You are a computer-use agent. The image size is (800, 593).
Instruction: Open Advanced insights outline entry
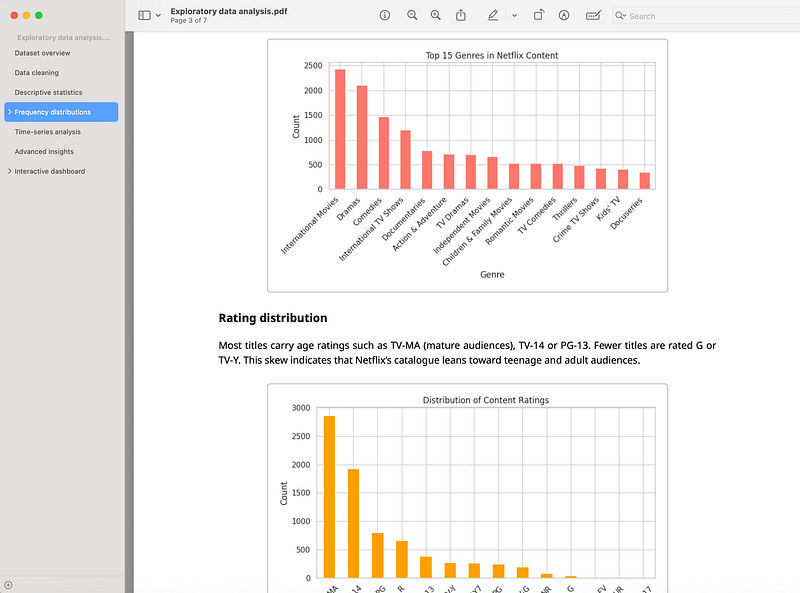(x=44, y=152)
